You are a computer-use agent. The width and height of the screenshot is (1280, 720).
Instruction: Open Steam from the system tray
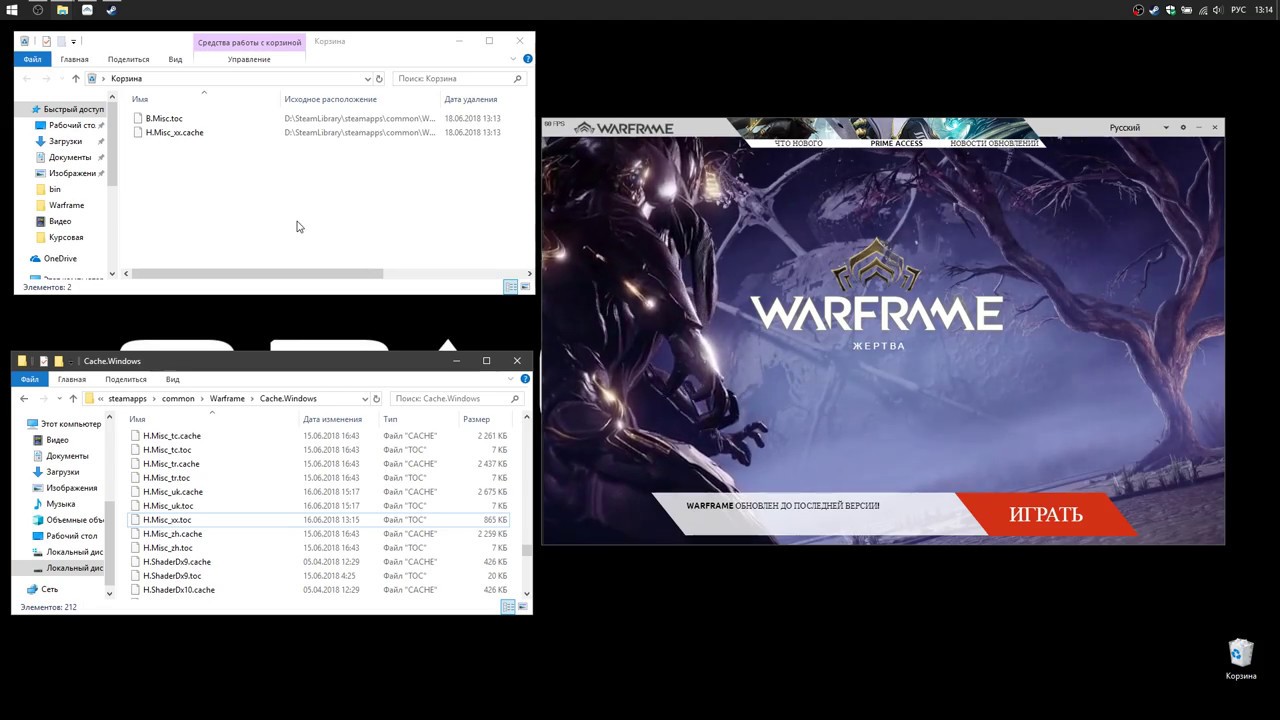click(x=1154, y=10)
